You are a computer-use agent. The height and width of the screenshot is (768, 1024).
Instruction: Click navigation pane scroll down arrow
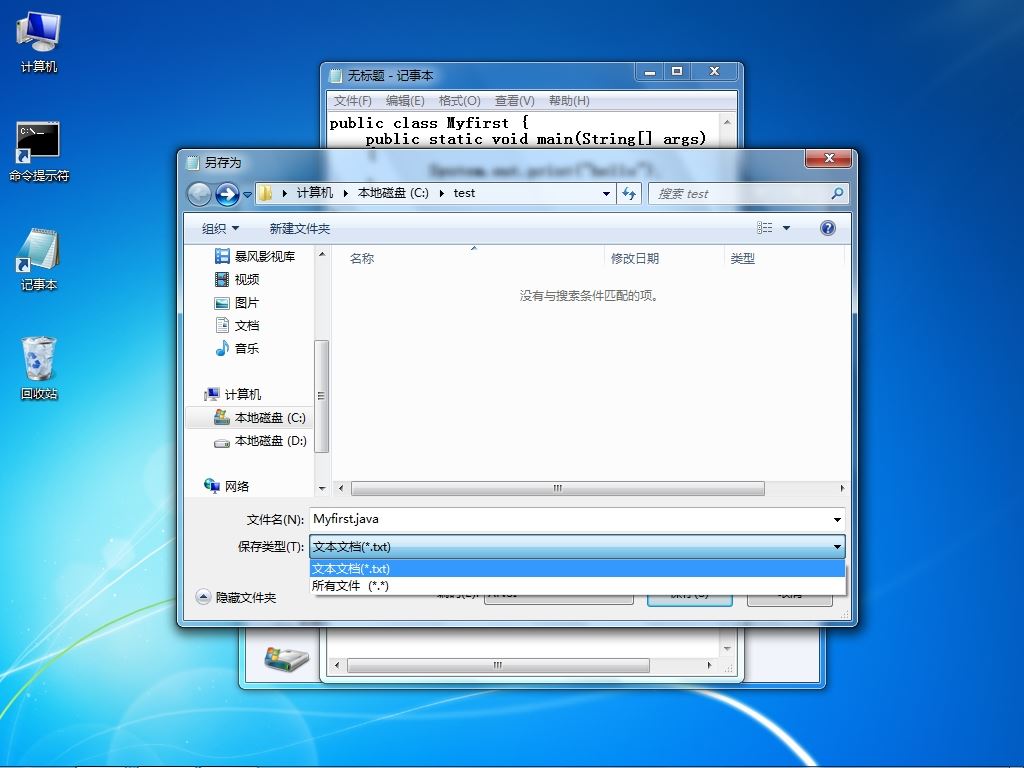[322, 488]
